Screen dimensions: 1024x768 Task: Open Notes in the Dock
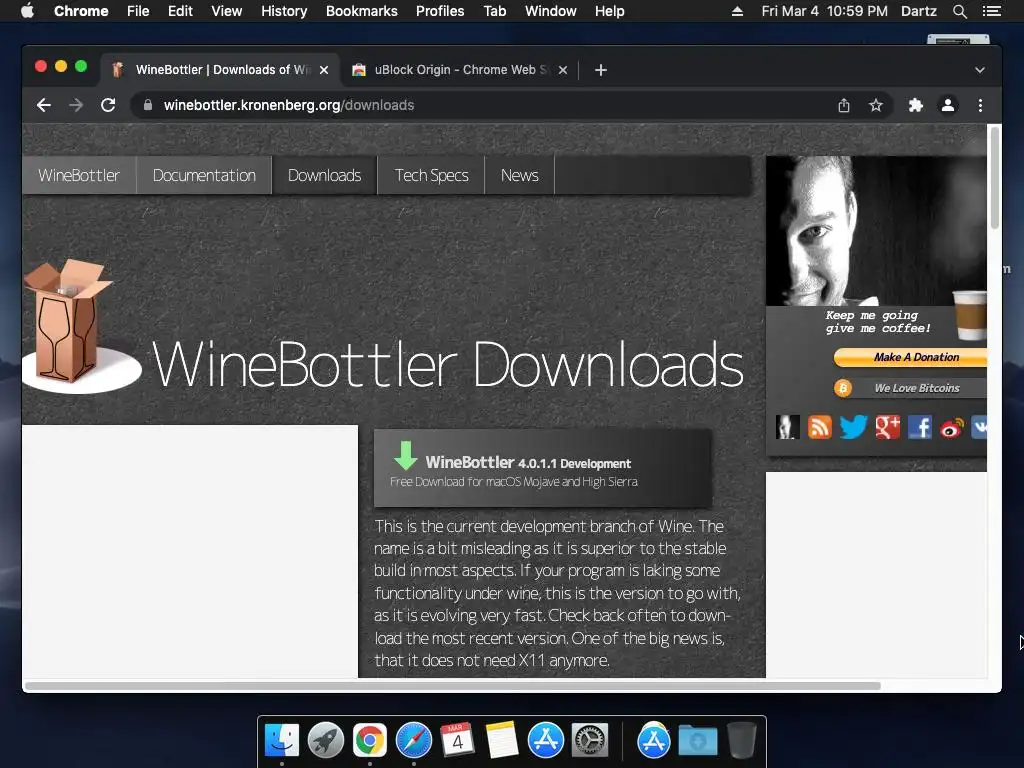[502, 740]
